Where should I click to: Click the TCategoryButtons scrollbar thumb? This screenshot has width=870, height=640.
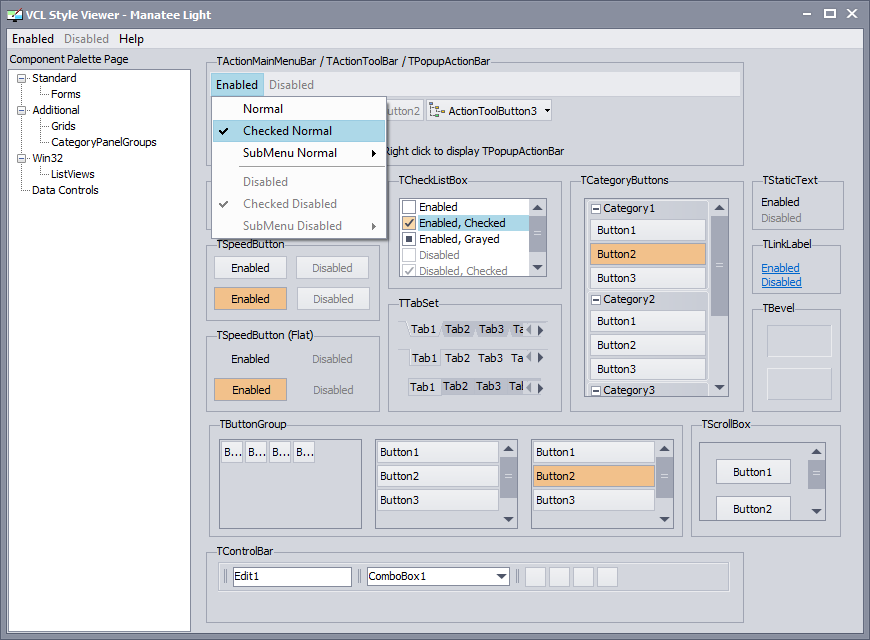click(x=719, y=266)
